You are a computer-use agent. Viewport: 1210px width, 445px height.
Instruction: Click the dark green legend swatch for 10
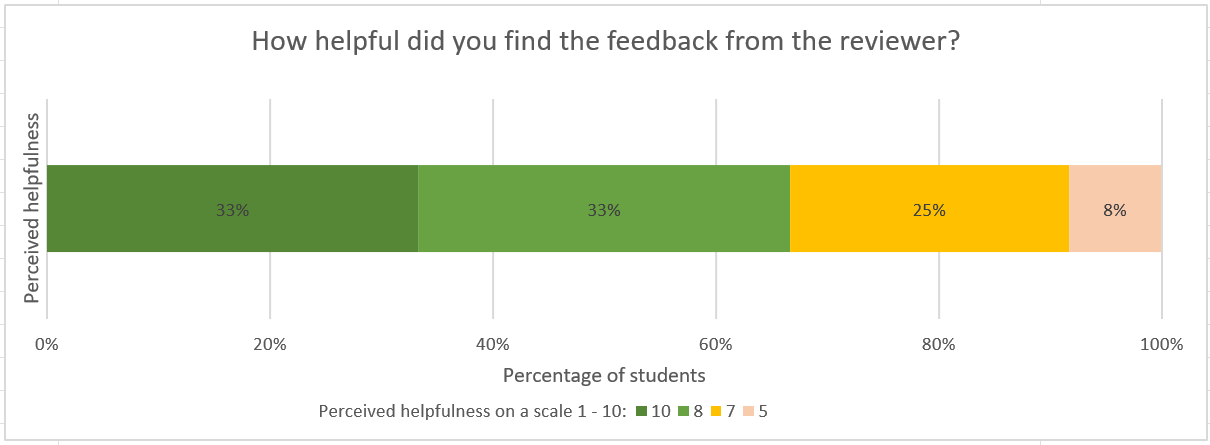pyautogui.click(x=640, y=411)
